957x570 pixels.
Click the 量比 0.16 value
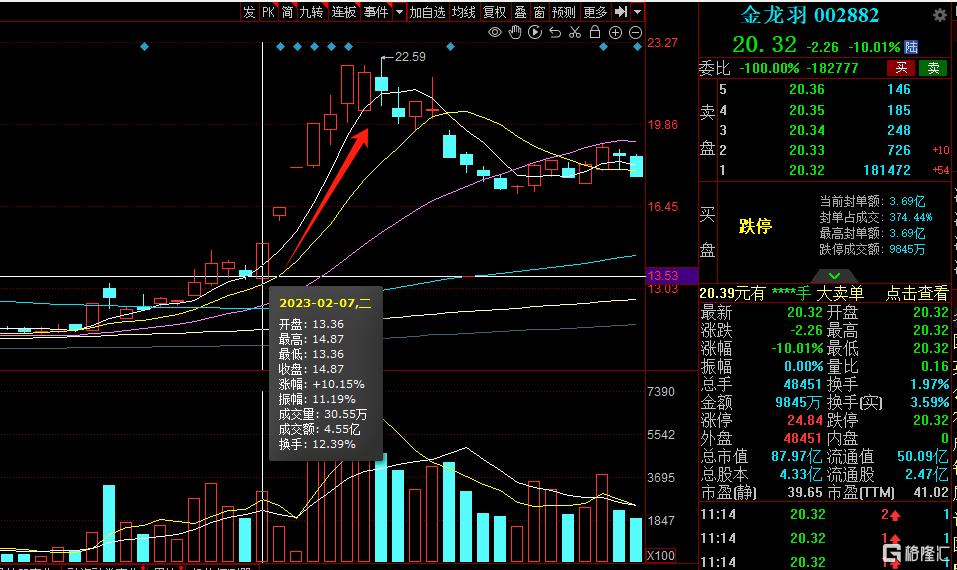935,367
